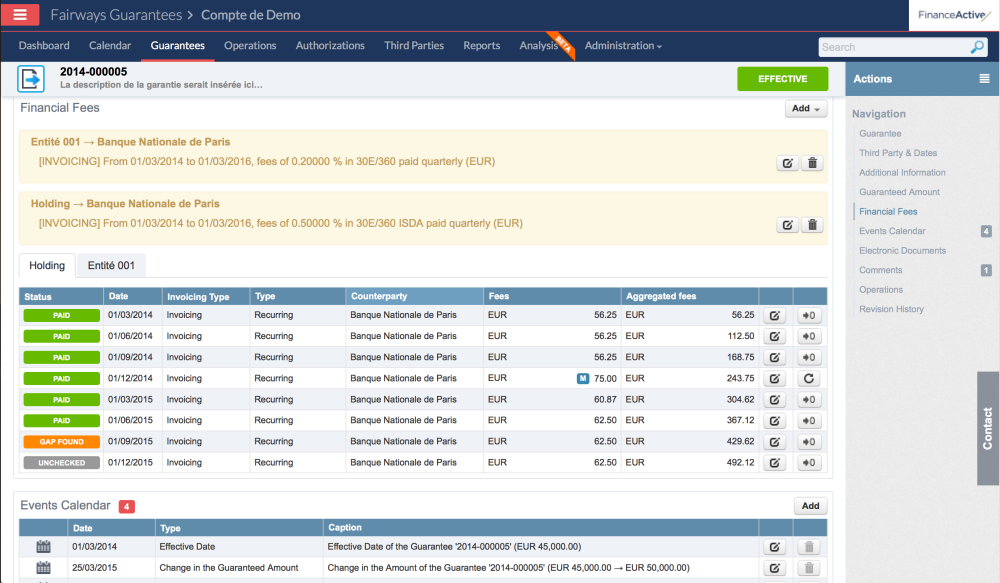Click the Fairways Guarantees breadcrumb

116,15
